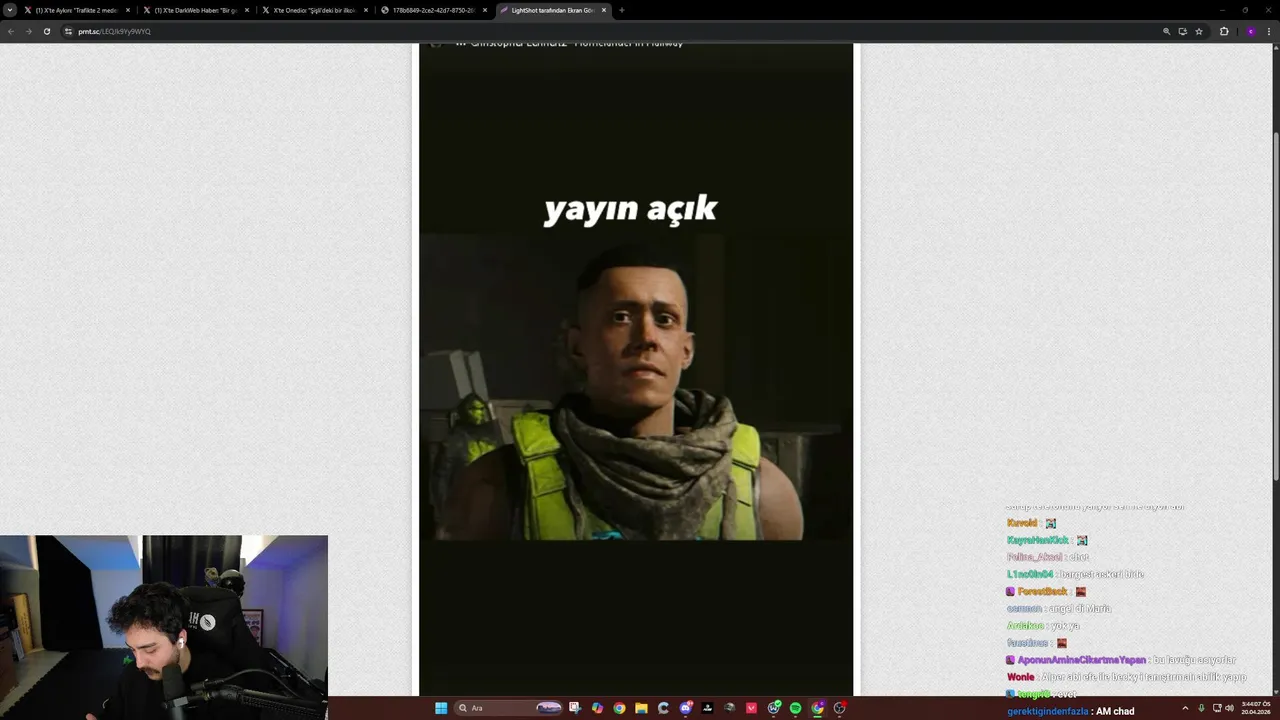
Task: Close the X'te Aykırı tab
Action: coord(128,10)
